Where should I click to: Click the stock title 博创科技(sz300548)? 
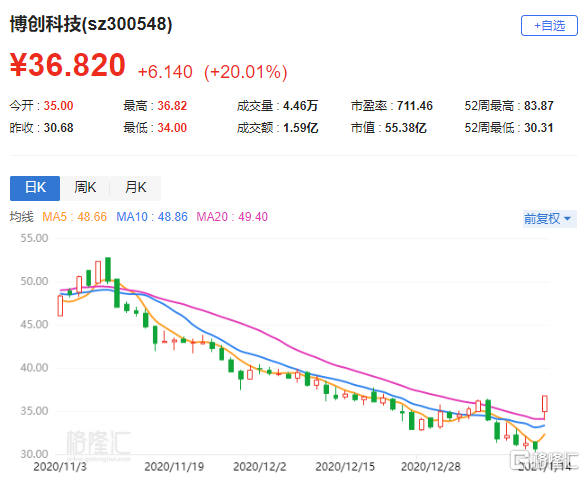[91, 24]
